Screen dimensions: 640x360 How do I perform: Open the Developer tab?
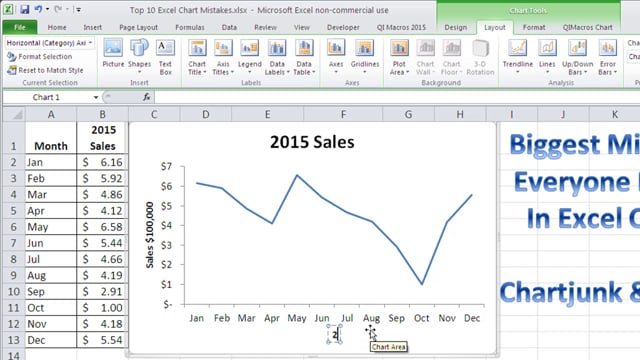tap(343, 27)
